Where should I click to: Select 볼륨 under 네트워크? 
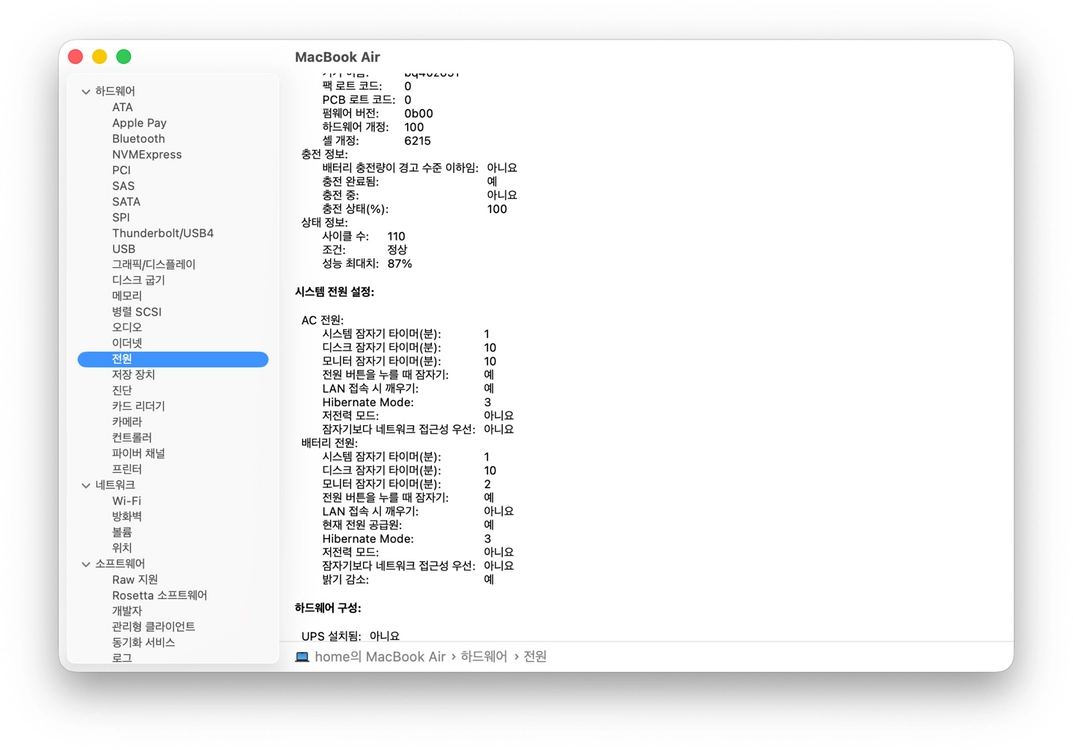coord(122,533)
